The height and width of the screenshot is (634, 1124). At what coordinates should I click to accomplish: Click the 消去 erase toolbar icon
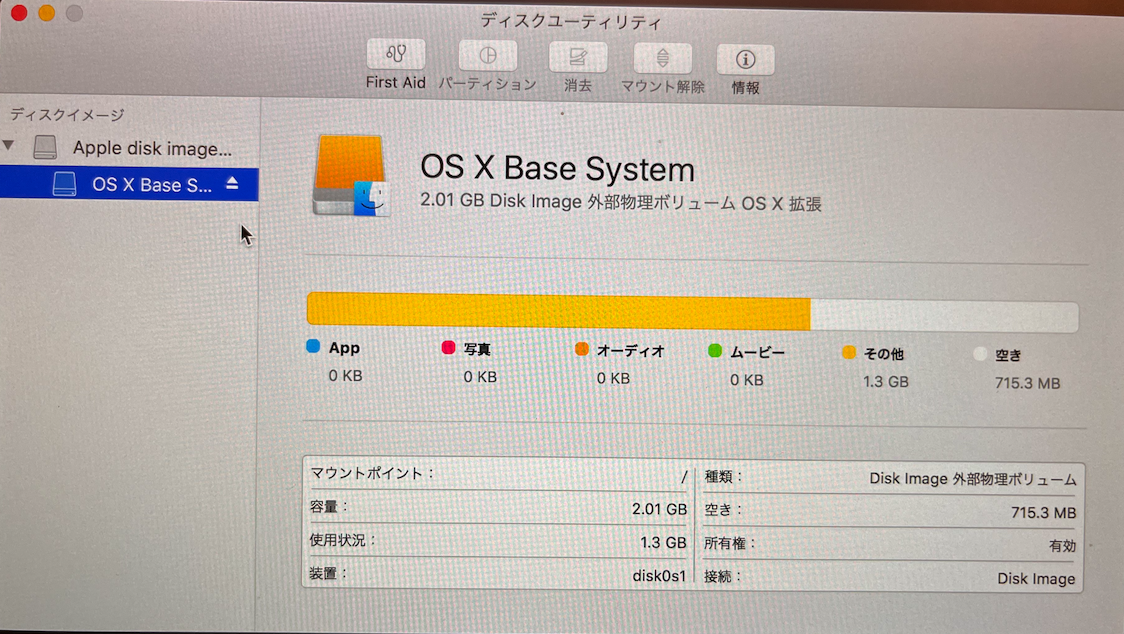tap(578, 57)
